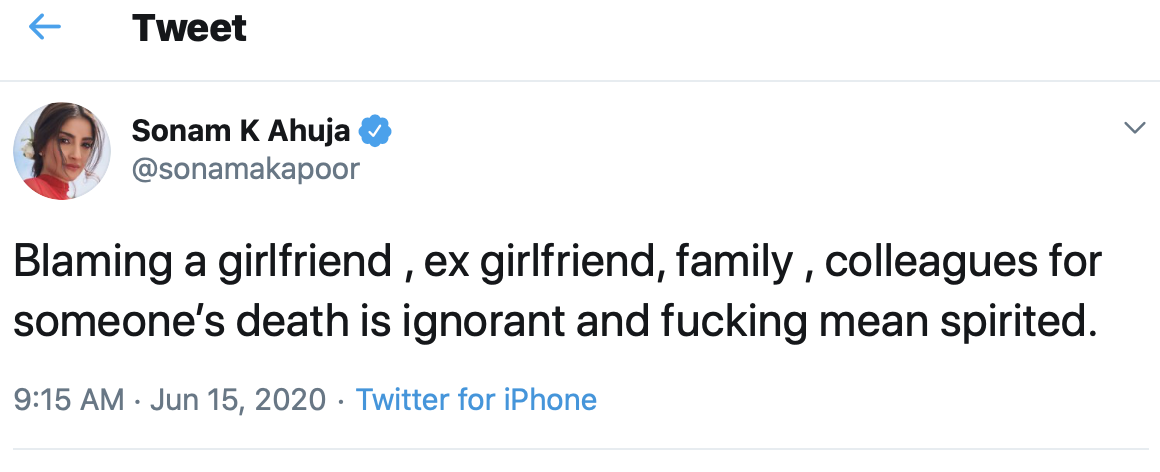Visit the @sonamakapoor handle link
This screenshot has height=472, width=1160.
(x=246, y=168)
